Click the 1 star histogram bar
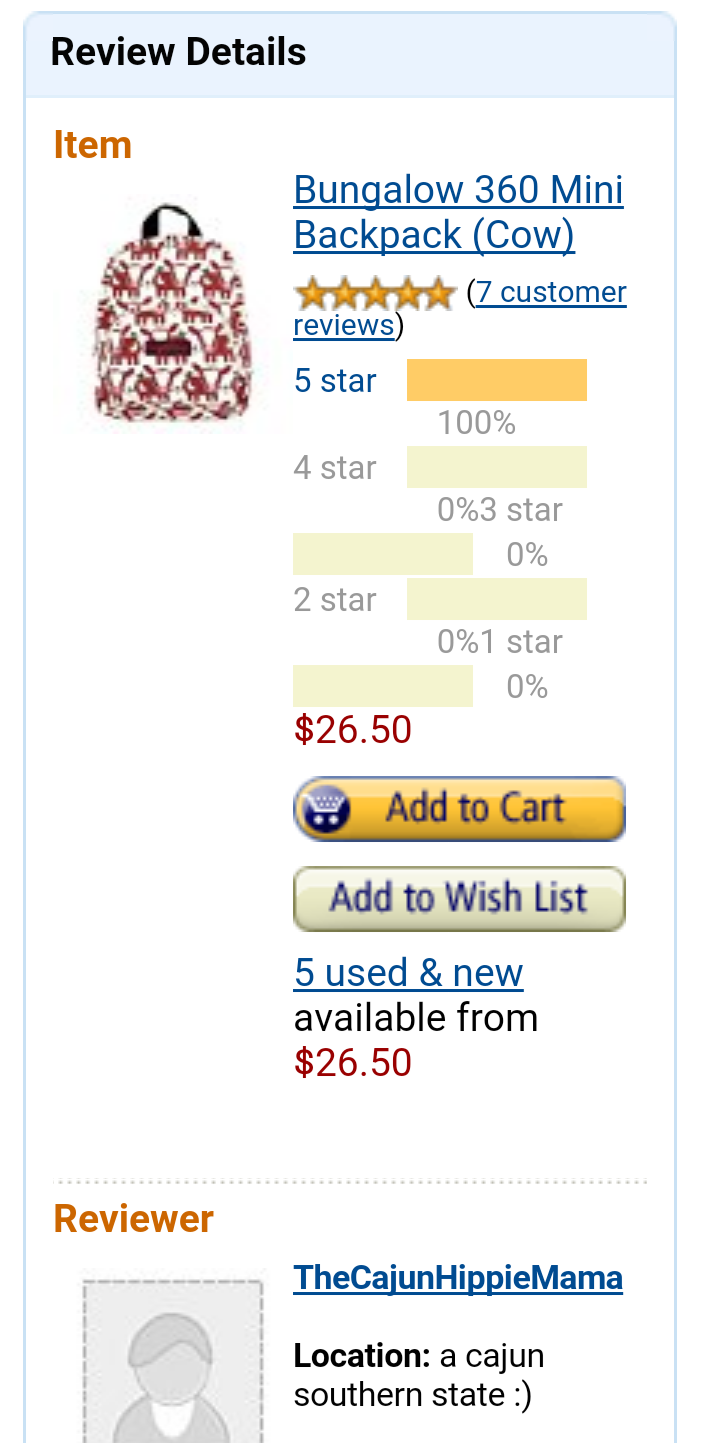This screenshot has height=1443, width=701. [382, 686]
